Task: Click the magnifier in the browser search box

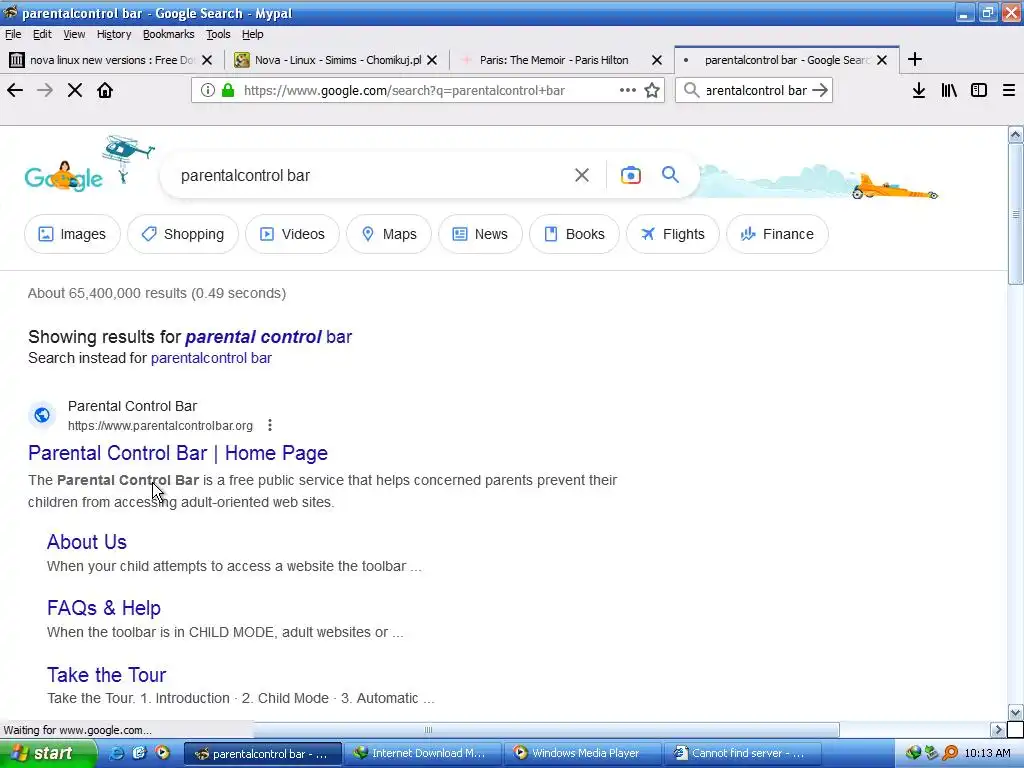Action: click(692, 90)
